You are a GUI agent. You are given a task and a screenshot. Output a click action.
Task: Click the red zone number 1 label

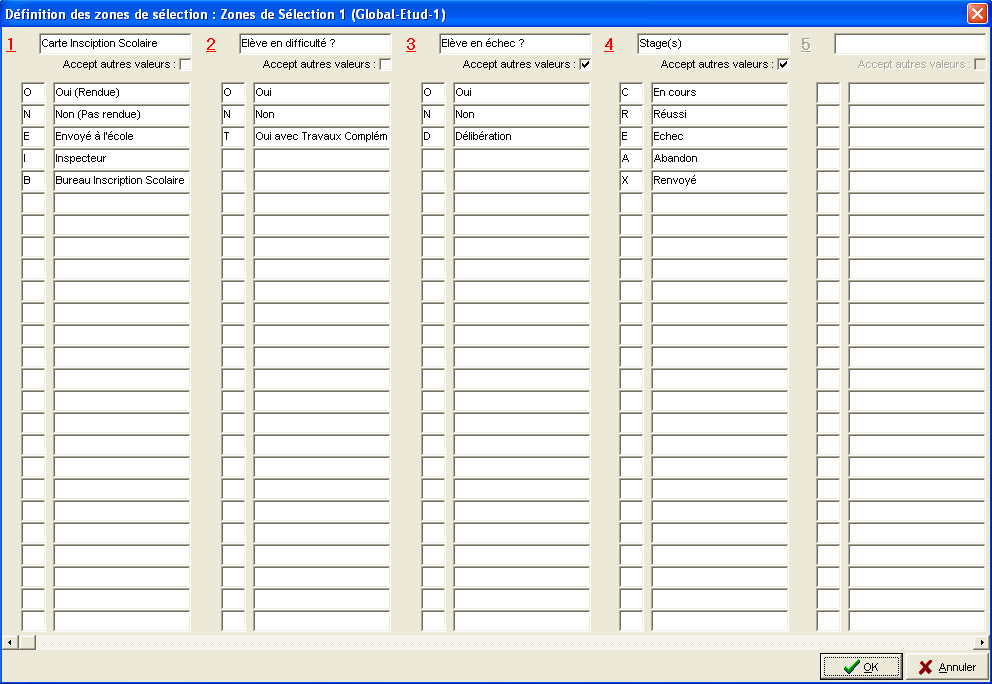coord(11,44)
